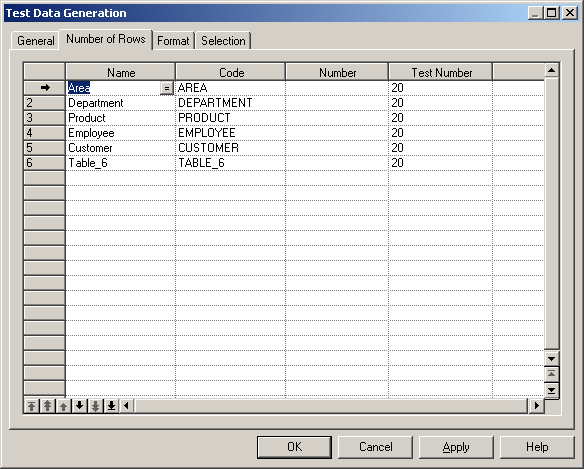
Task: Click the move-down-one-page double arrow icon
Action: coord(95,406)
